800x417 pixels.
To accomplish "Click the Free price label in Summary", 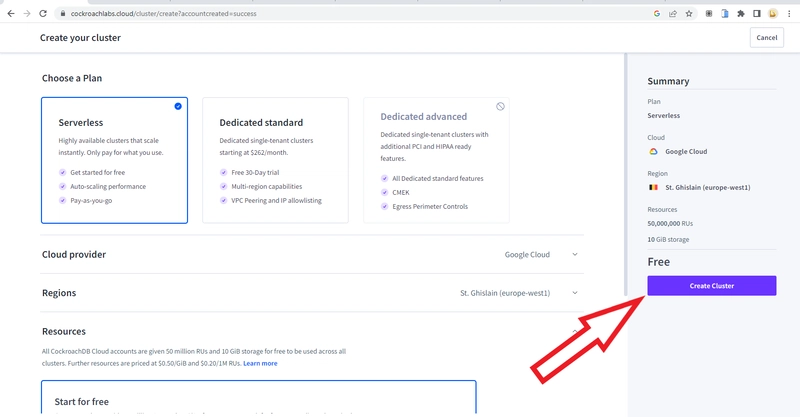I will tap(659, 262).
